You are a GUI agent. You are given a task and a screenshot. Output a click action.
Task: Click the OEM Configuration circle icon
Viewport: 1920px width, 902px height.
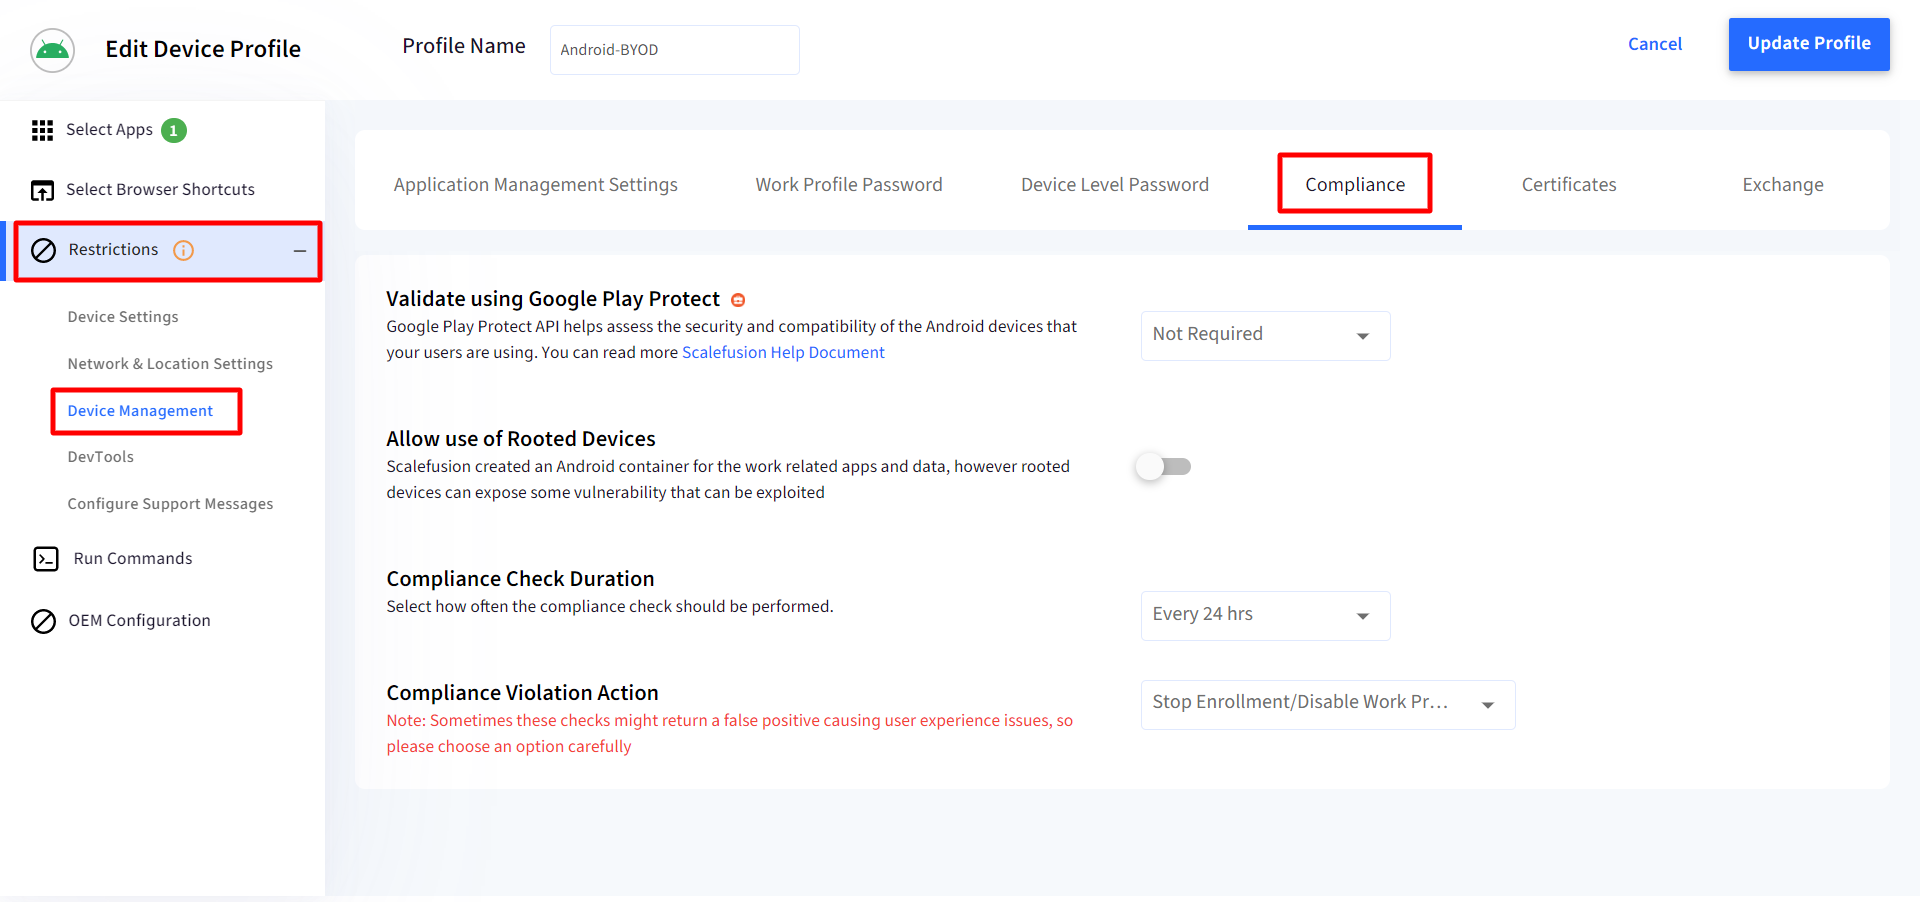pyautogui.click(x=43, y=621)
